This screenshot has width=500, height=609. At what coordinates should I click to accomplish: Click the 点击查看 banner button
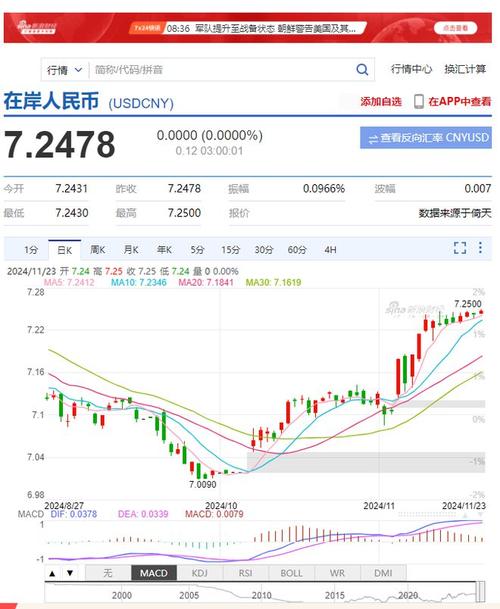[x=455, y=28]
